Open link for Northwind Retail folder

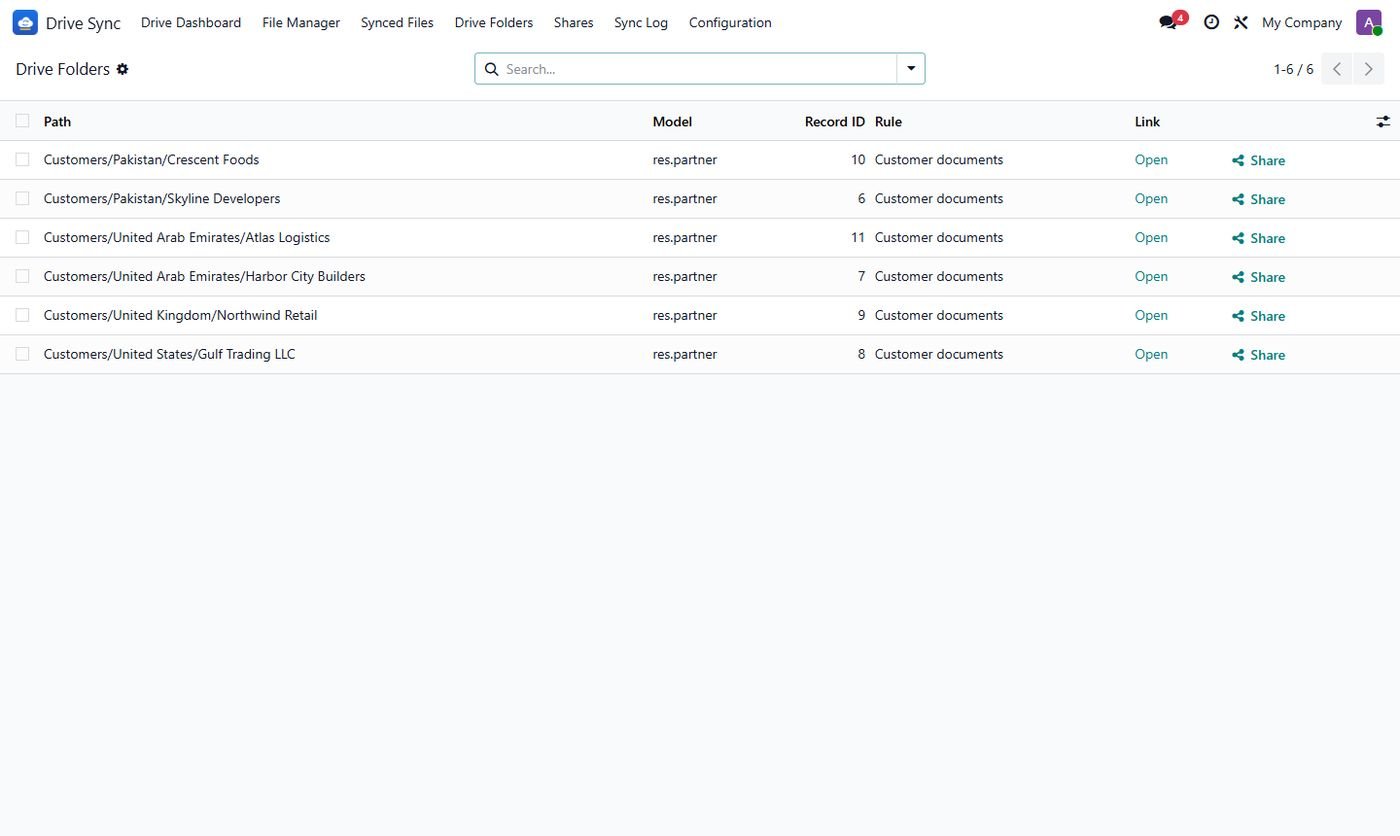(x=1151, y=315)
